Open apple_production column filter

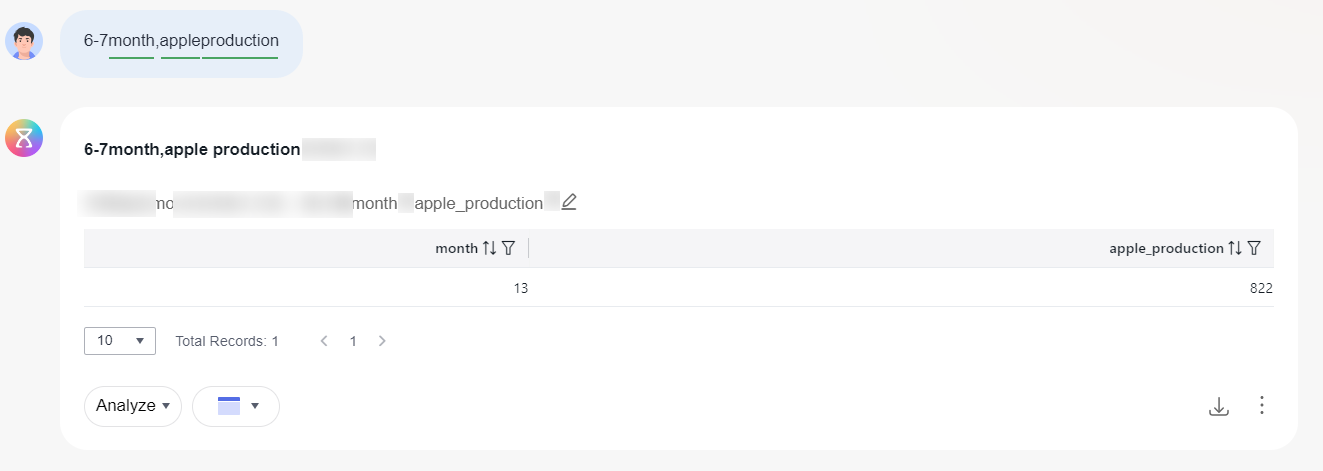(1254, 248)
